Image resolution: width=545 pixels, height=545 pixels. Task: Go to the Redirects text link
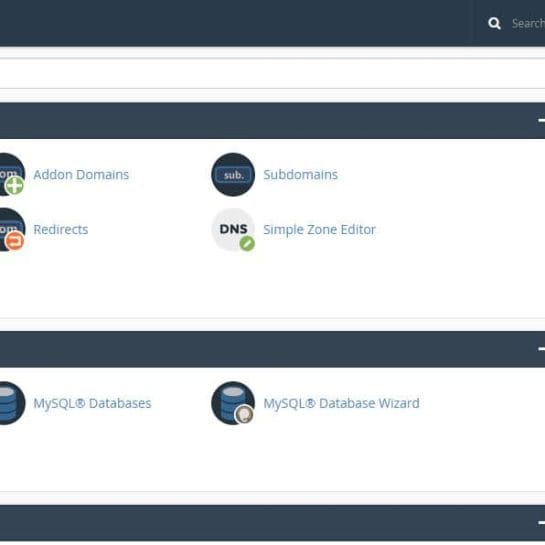click(x=60, y=229)
